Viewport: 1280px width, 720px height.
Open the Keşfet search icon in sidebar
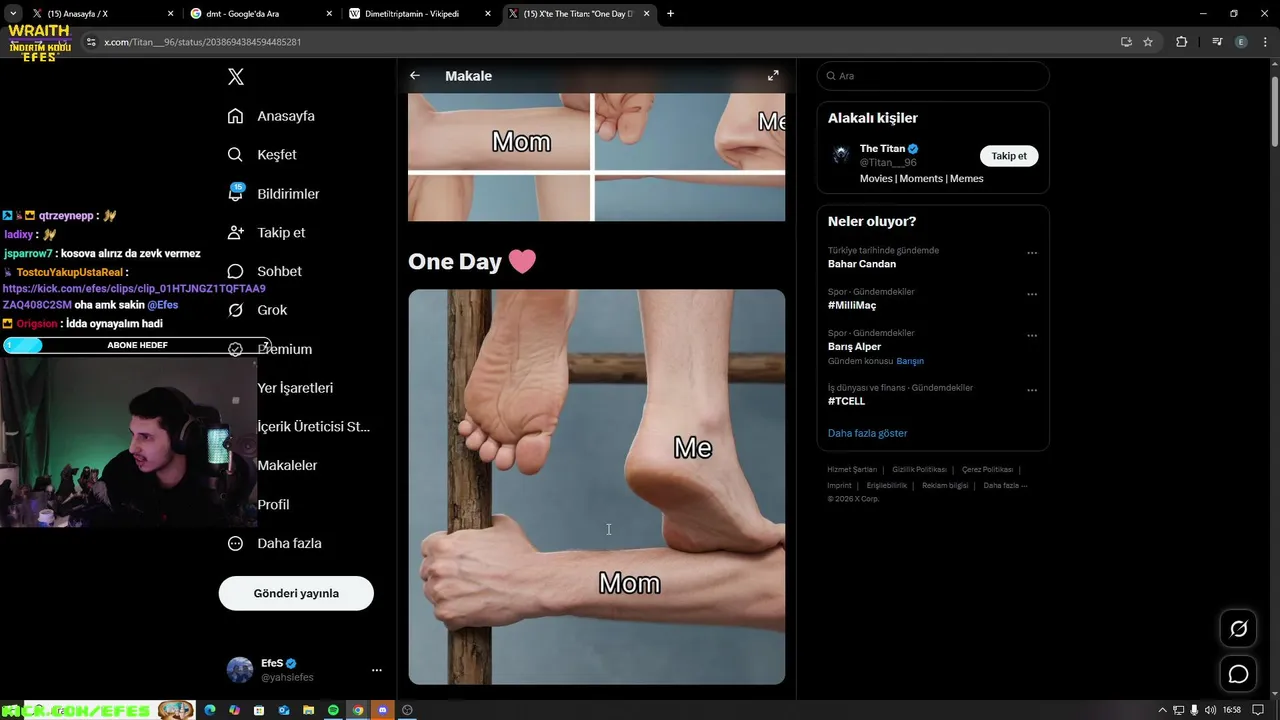236,155
